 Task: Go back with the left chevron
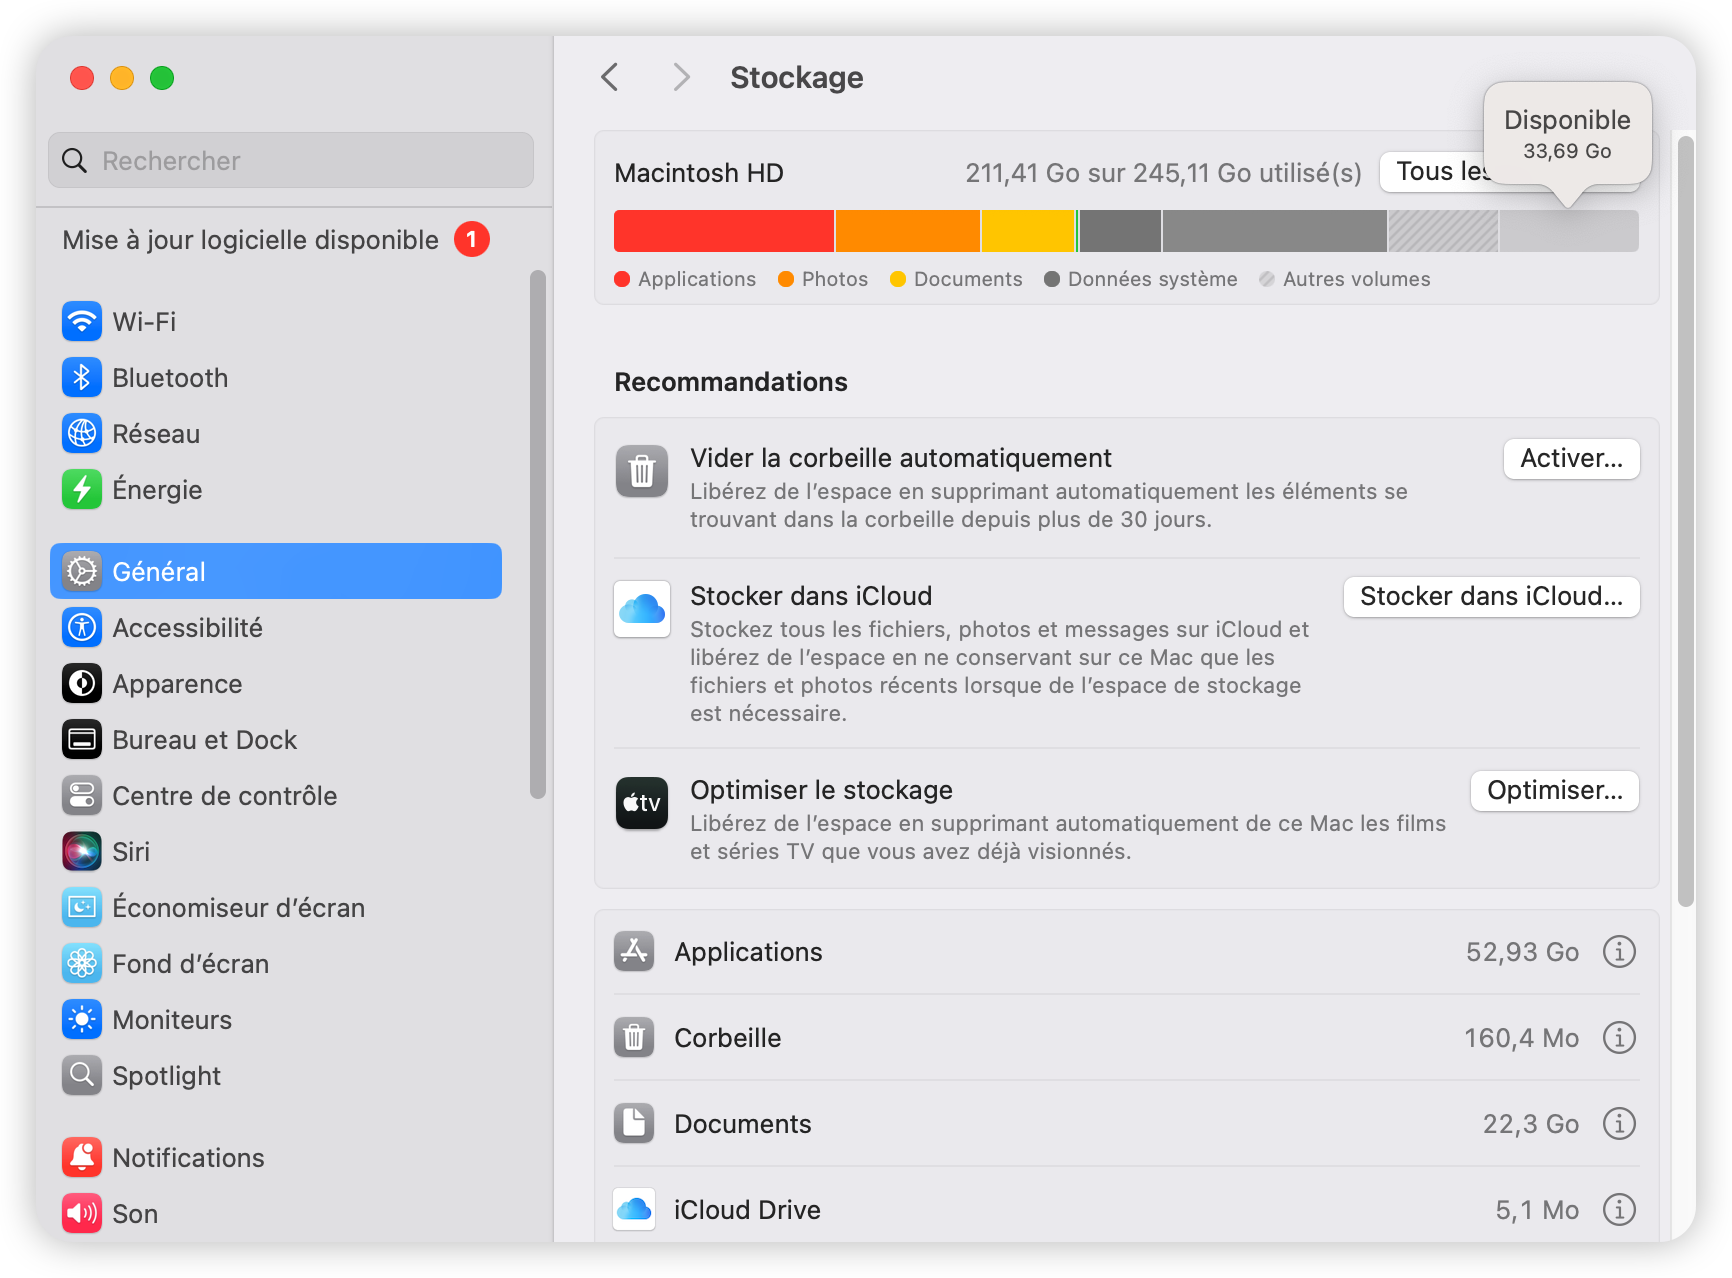coord(610,77)
